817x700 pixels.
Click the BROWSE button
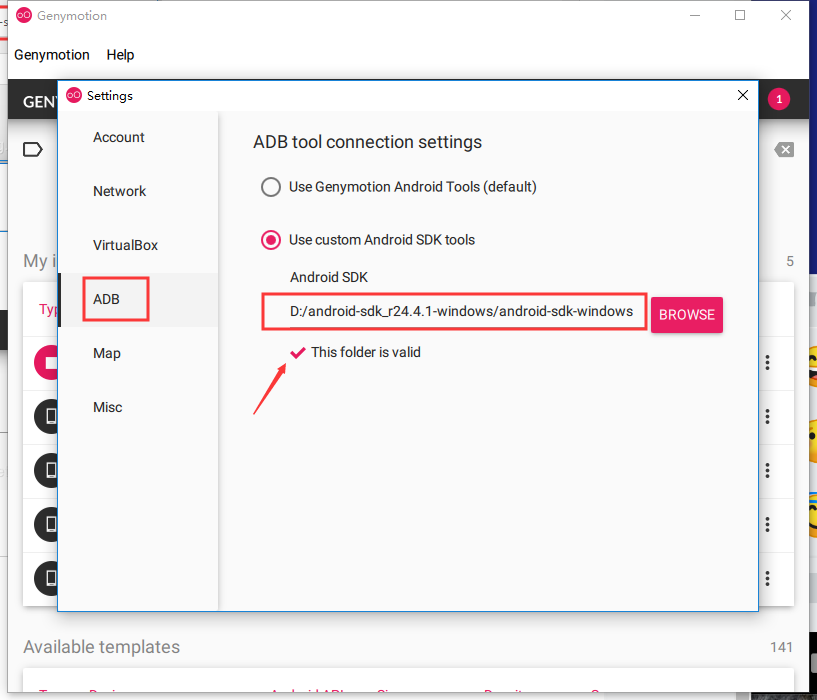tap(686, 314)
